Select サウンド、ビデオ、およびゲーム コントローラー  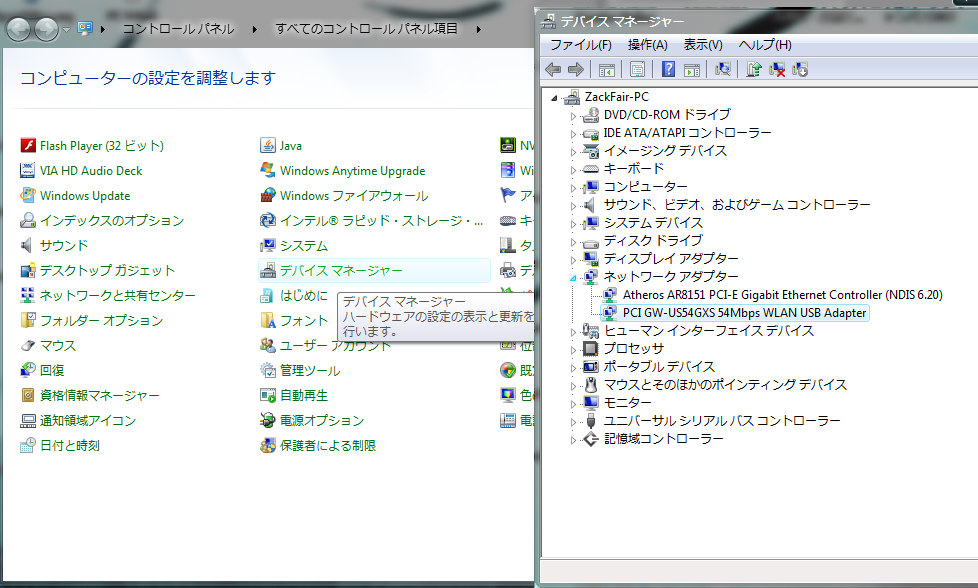tap(737, 205)
